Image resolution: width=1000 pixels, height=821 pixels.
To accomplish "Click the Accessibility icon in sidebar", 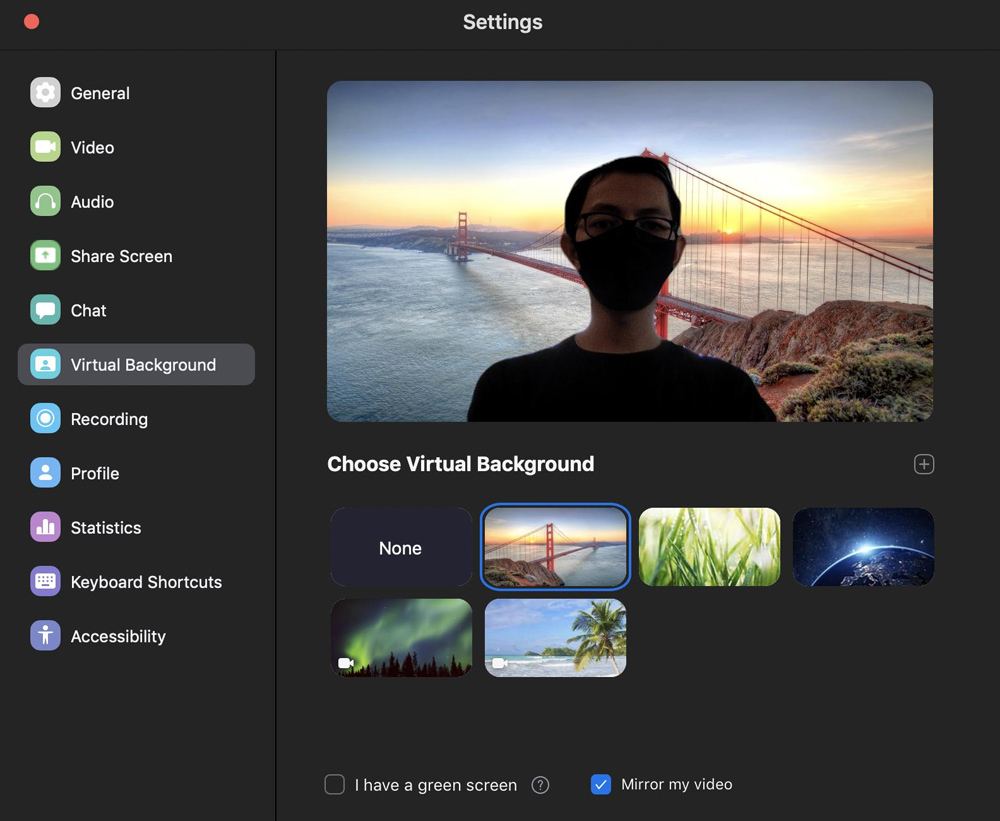I will click(x=45, y=636).
